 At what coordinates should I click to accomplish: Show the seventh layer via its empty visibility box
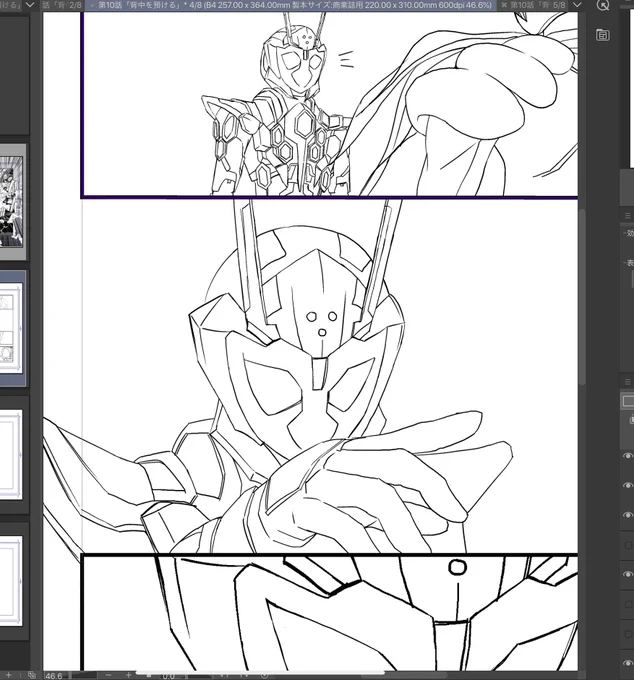point(627,634)
